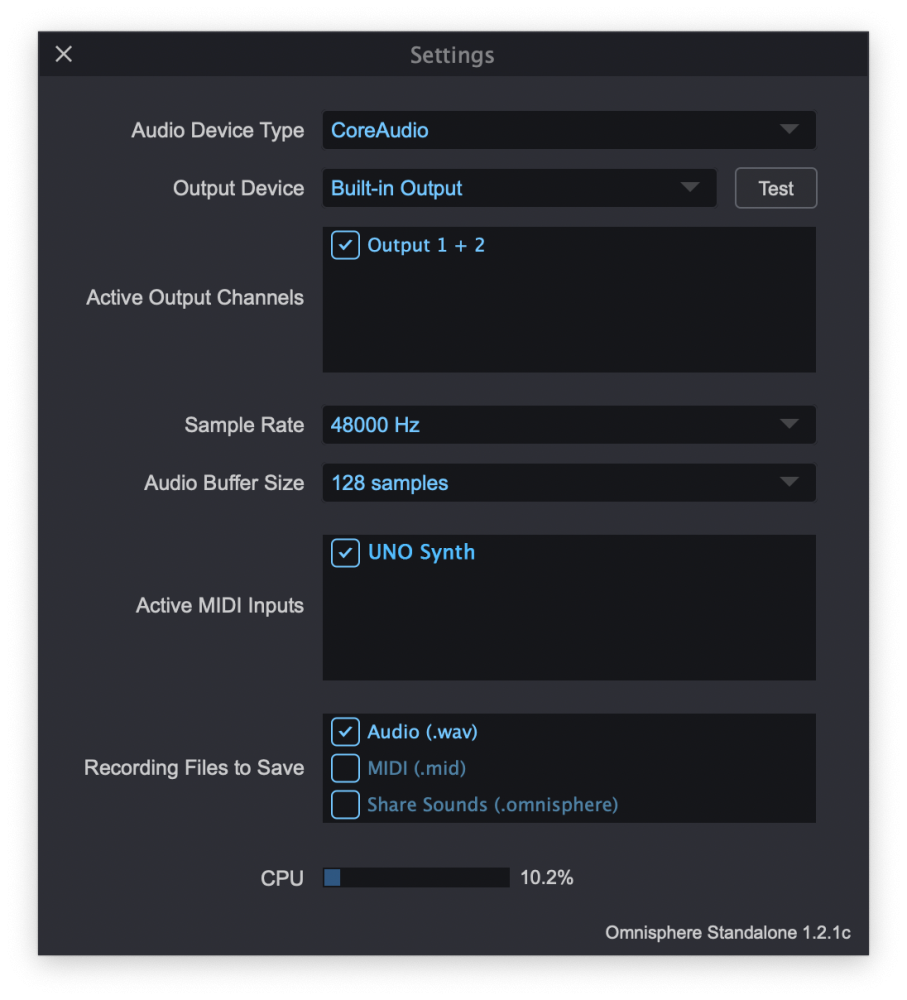The height and width of the screenshot is (1000, 907).
Task: Toggle the UNO Synth MIDI input
Action: pyautogui.click(x=344, y=552)
